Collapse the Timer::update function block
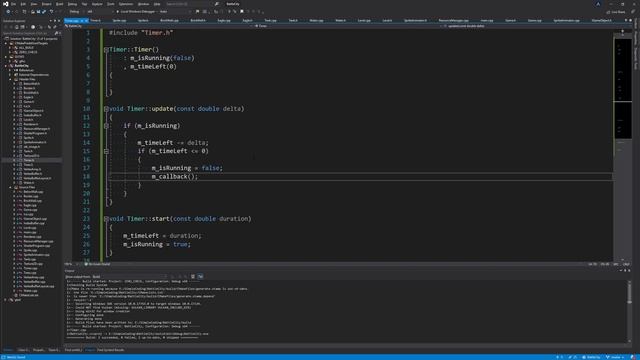This screenshot has height=360, width=640. 106,109
